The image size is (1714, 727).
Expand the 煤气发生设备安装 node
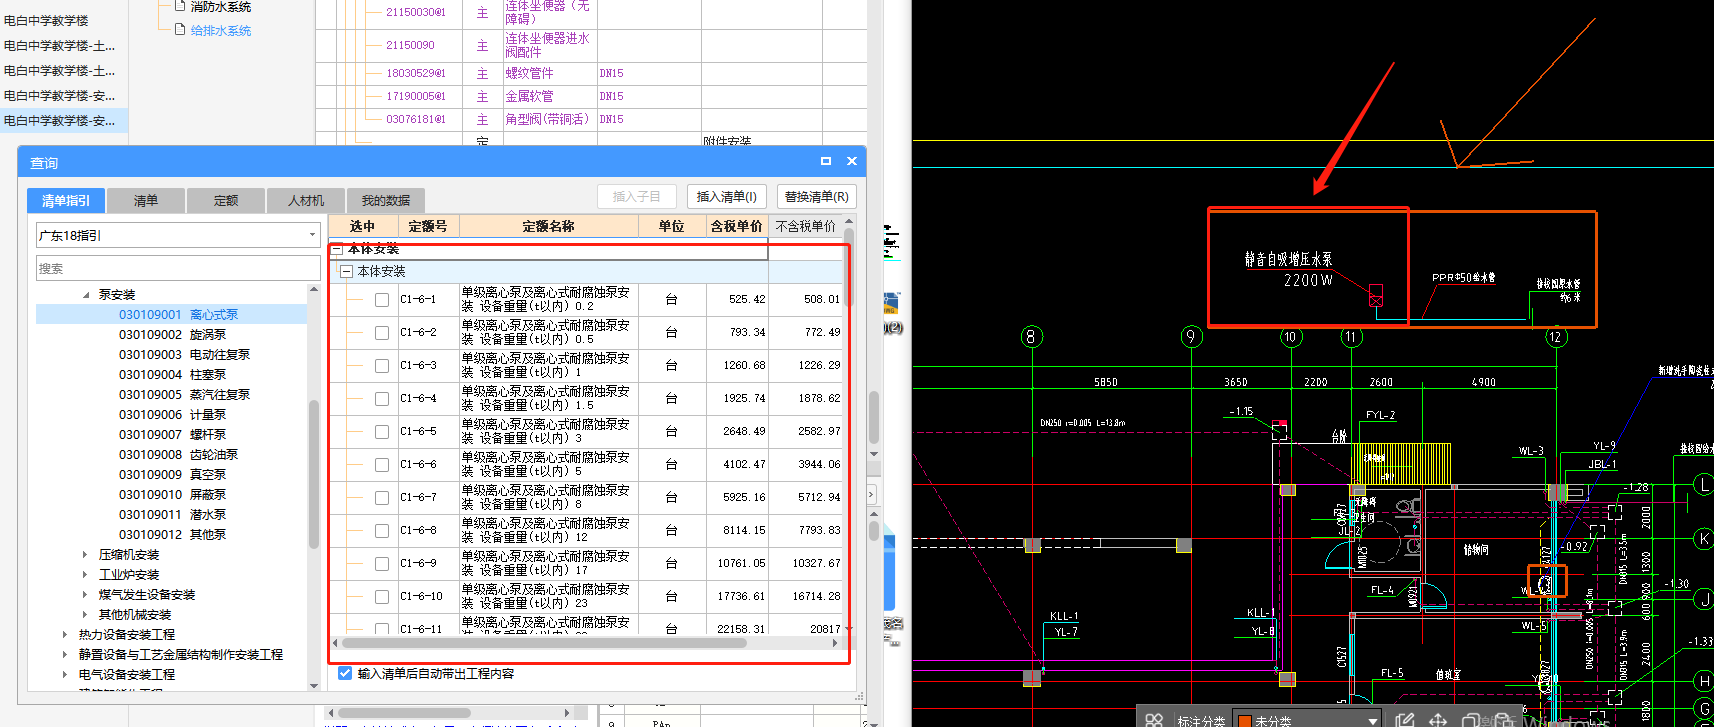tap(85, 595)
